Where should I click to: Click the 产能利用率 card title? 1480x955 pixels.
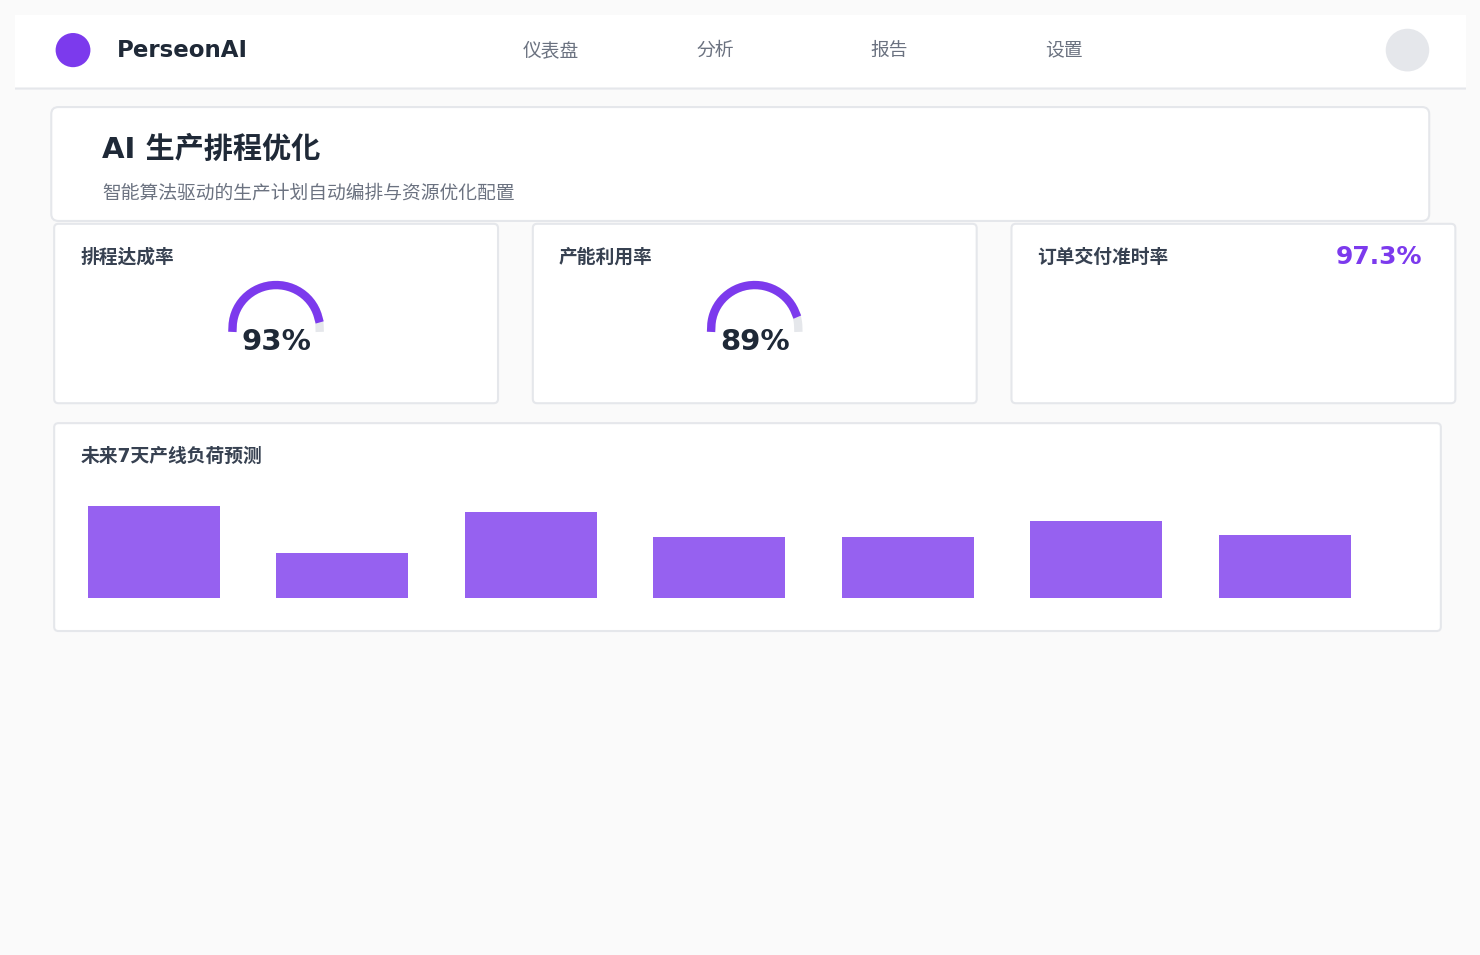[605, 257]
